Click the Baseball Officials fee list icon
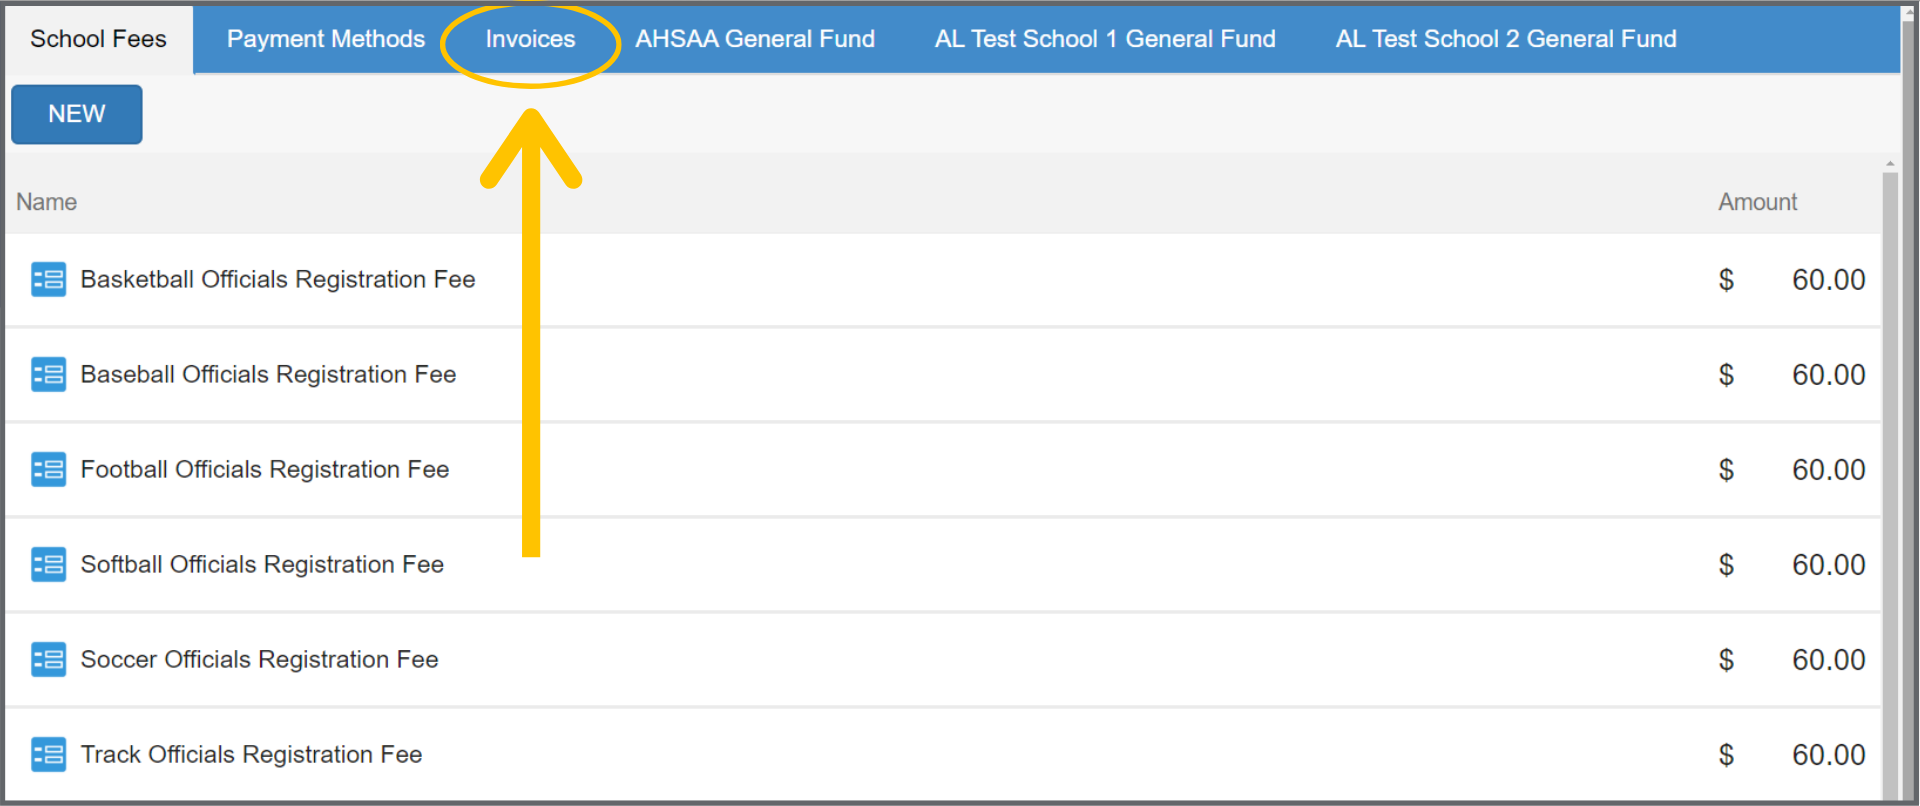1920x806 pixels. (48, 375)
